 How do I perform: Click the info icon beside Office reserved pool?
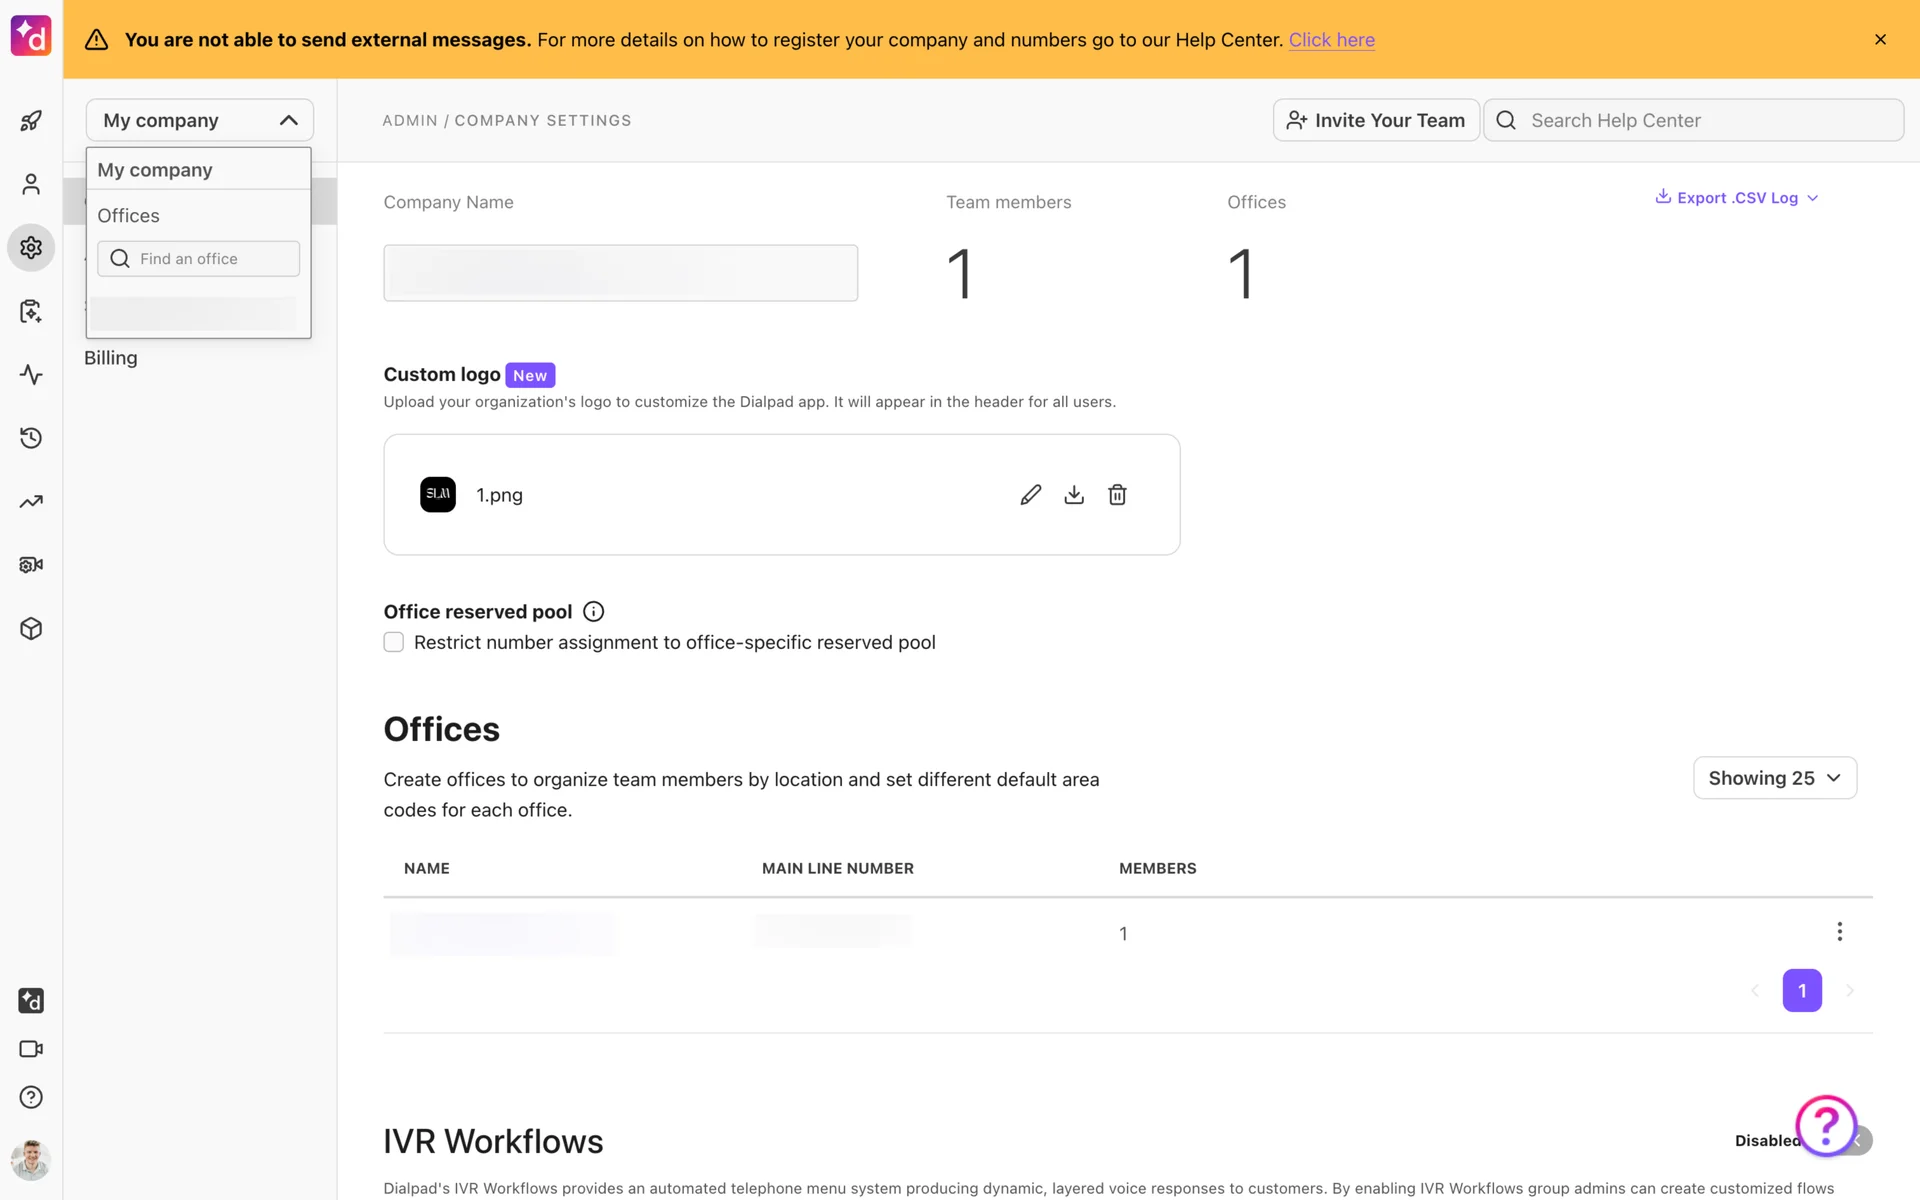point(593,611)
